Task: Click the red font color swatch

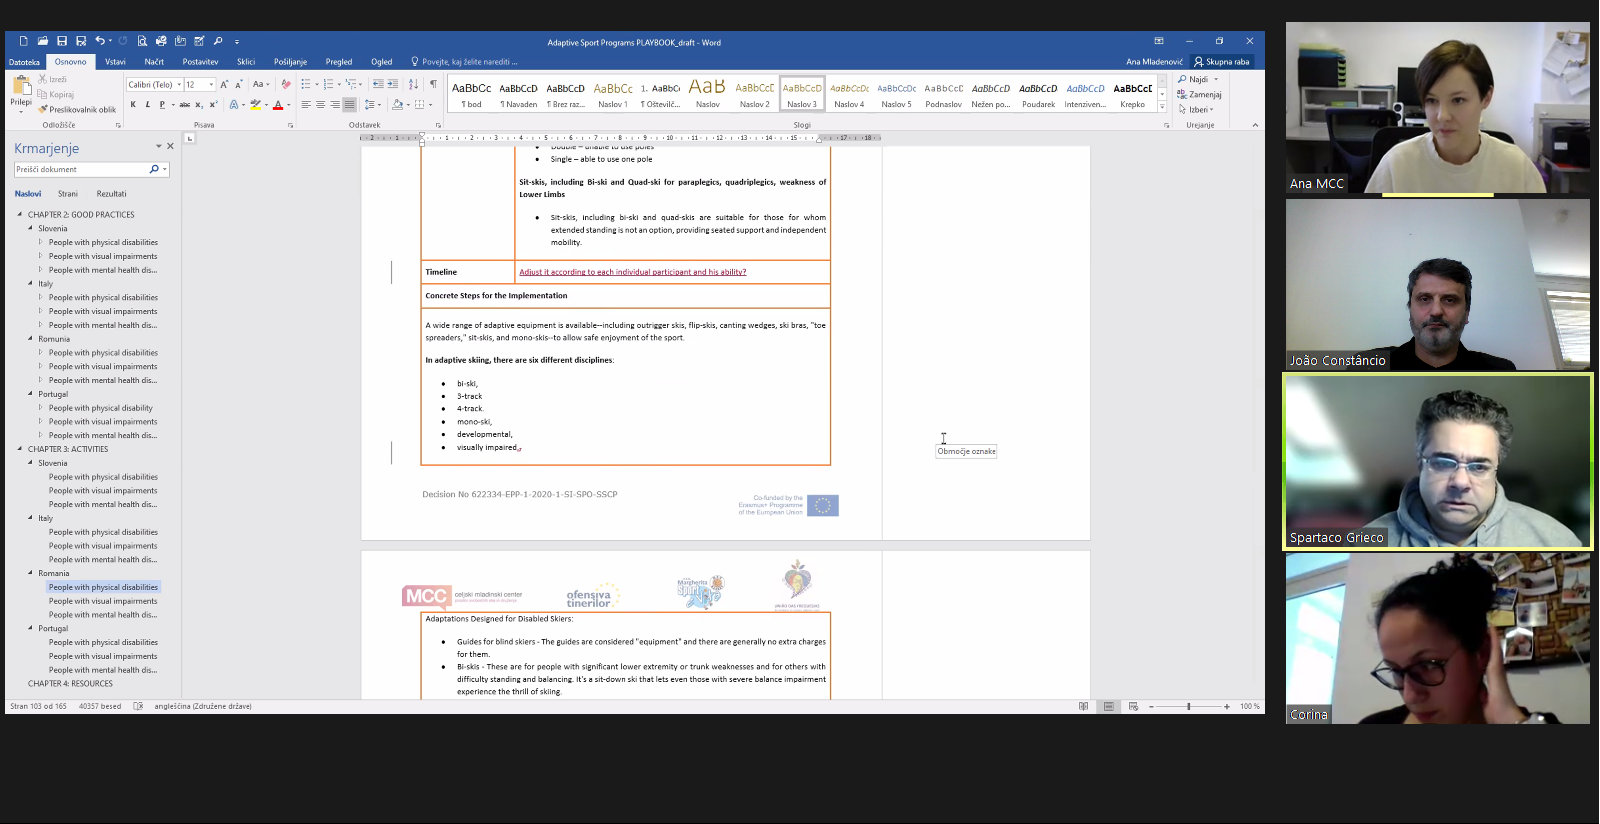Action: (x=277, y=104)
